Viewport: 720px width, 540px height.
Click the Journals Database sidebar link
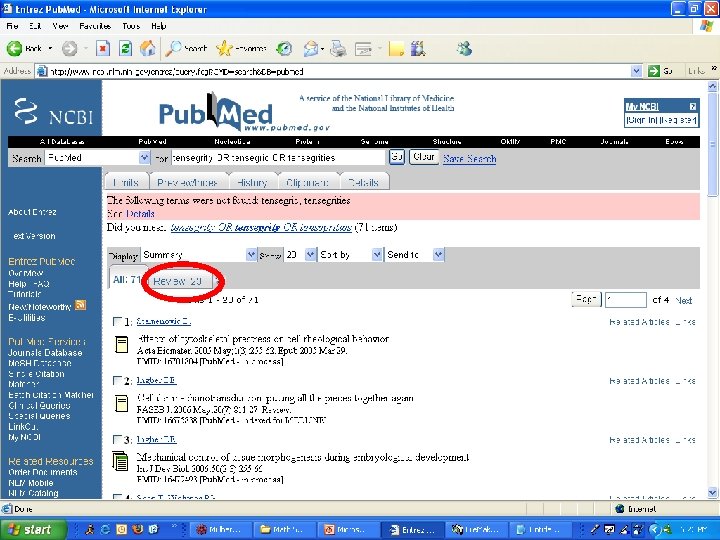(x=45, y=353)
